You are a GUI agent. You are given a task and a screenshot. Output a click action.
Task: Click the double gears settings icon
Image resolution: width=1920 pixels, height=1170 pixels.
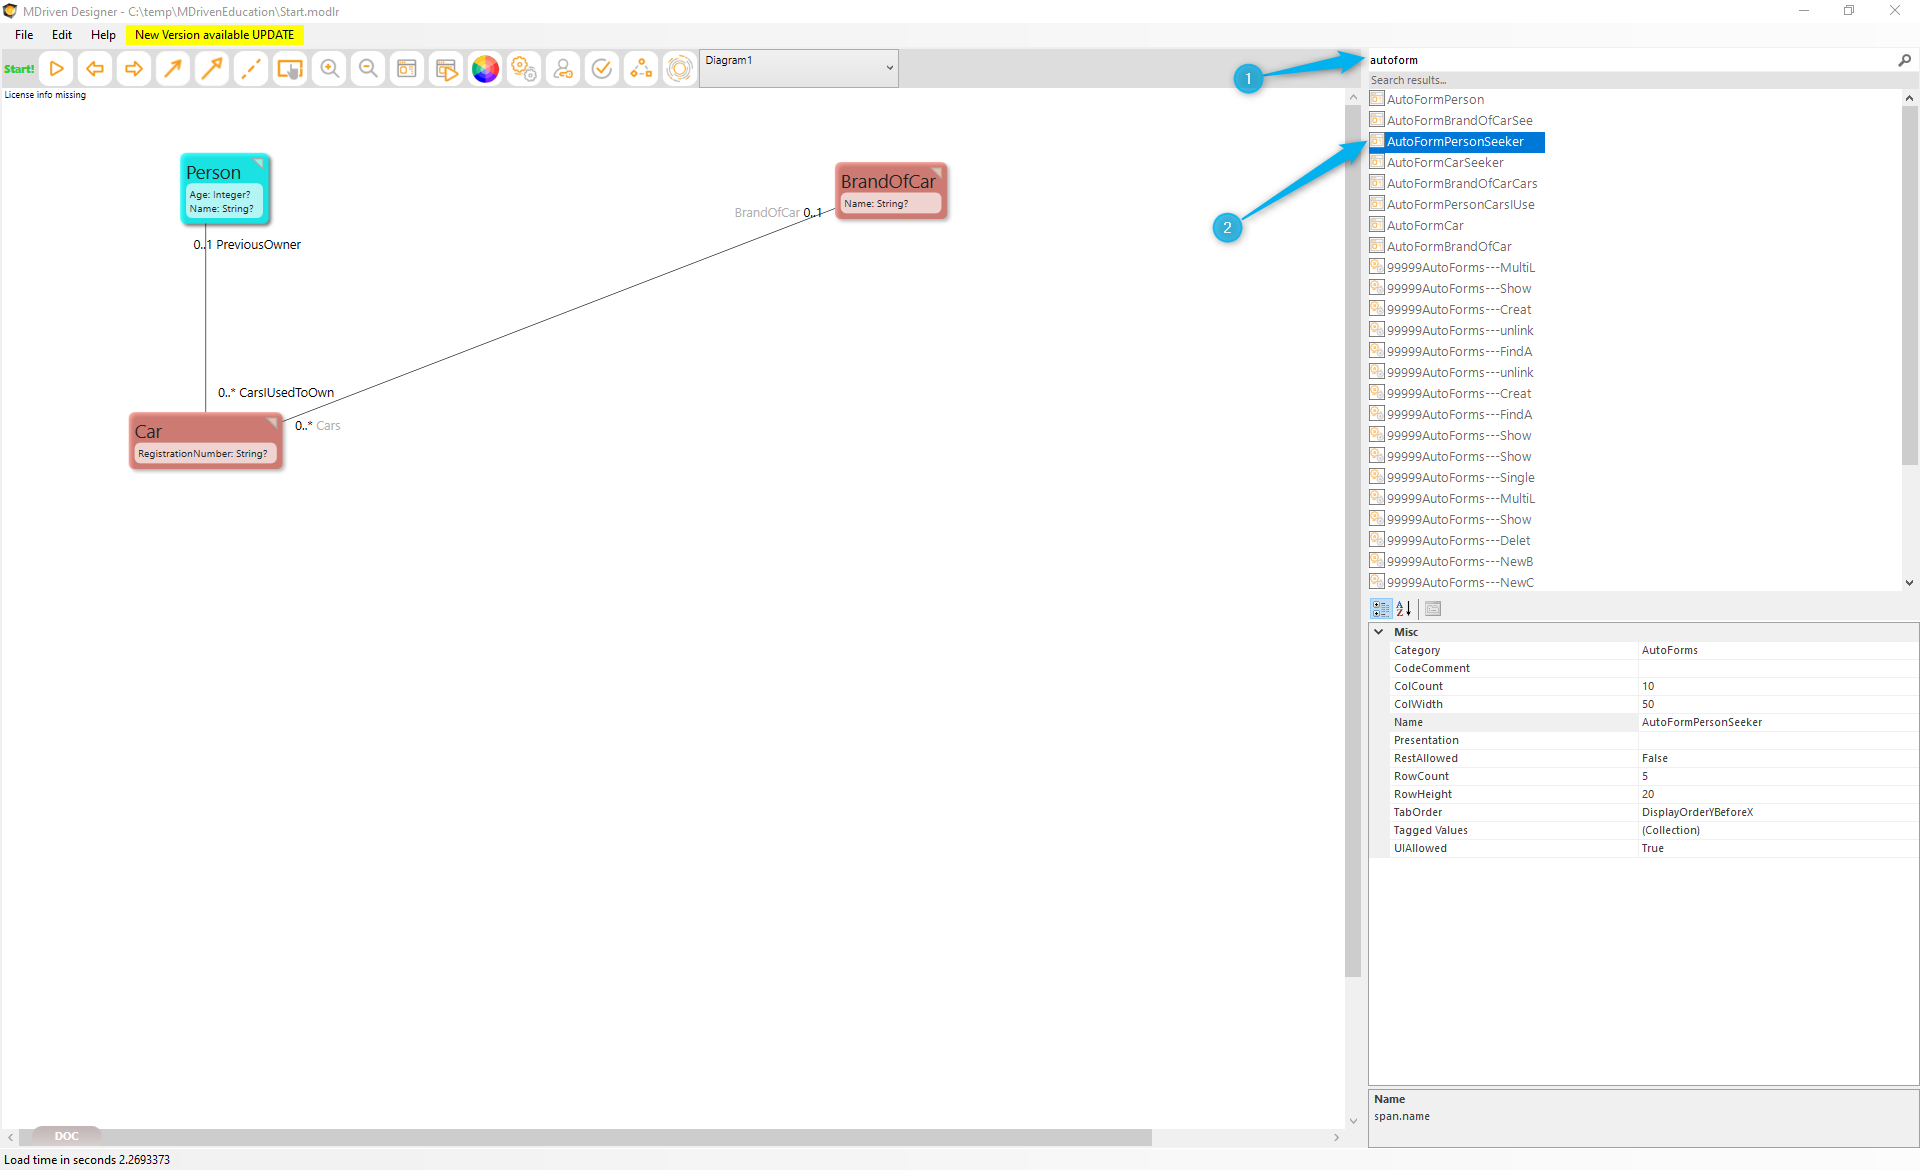pos(524,69)
